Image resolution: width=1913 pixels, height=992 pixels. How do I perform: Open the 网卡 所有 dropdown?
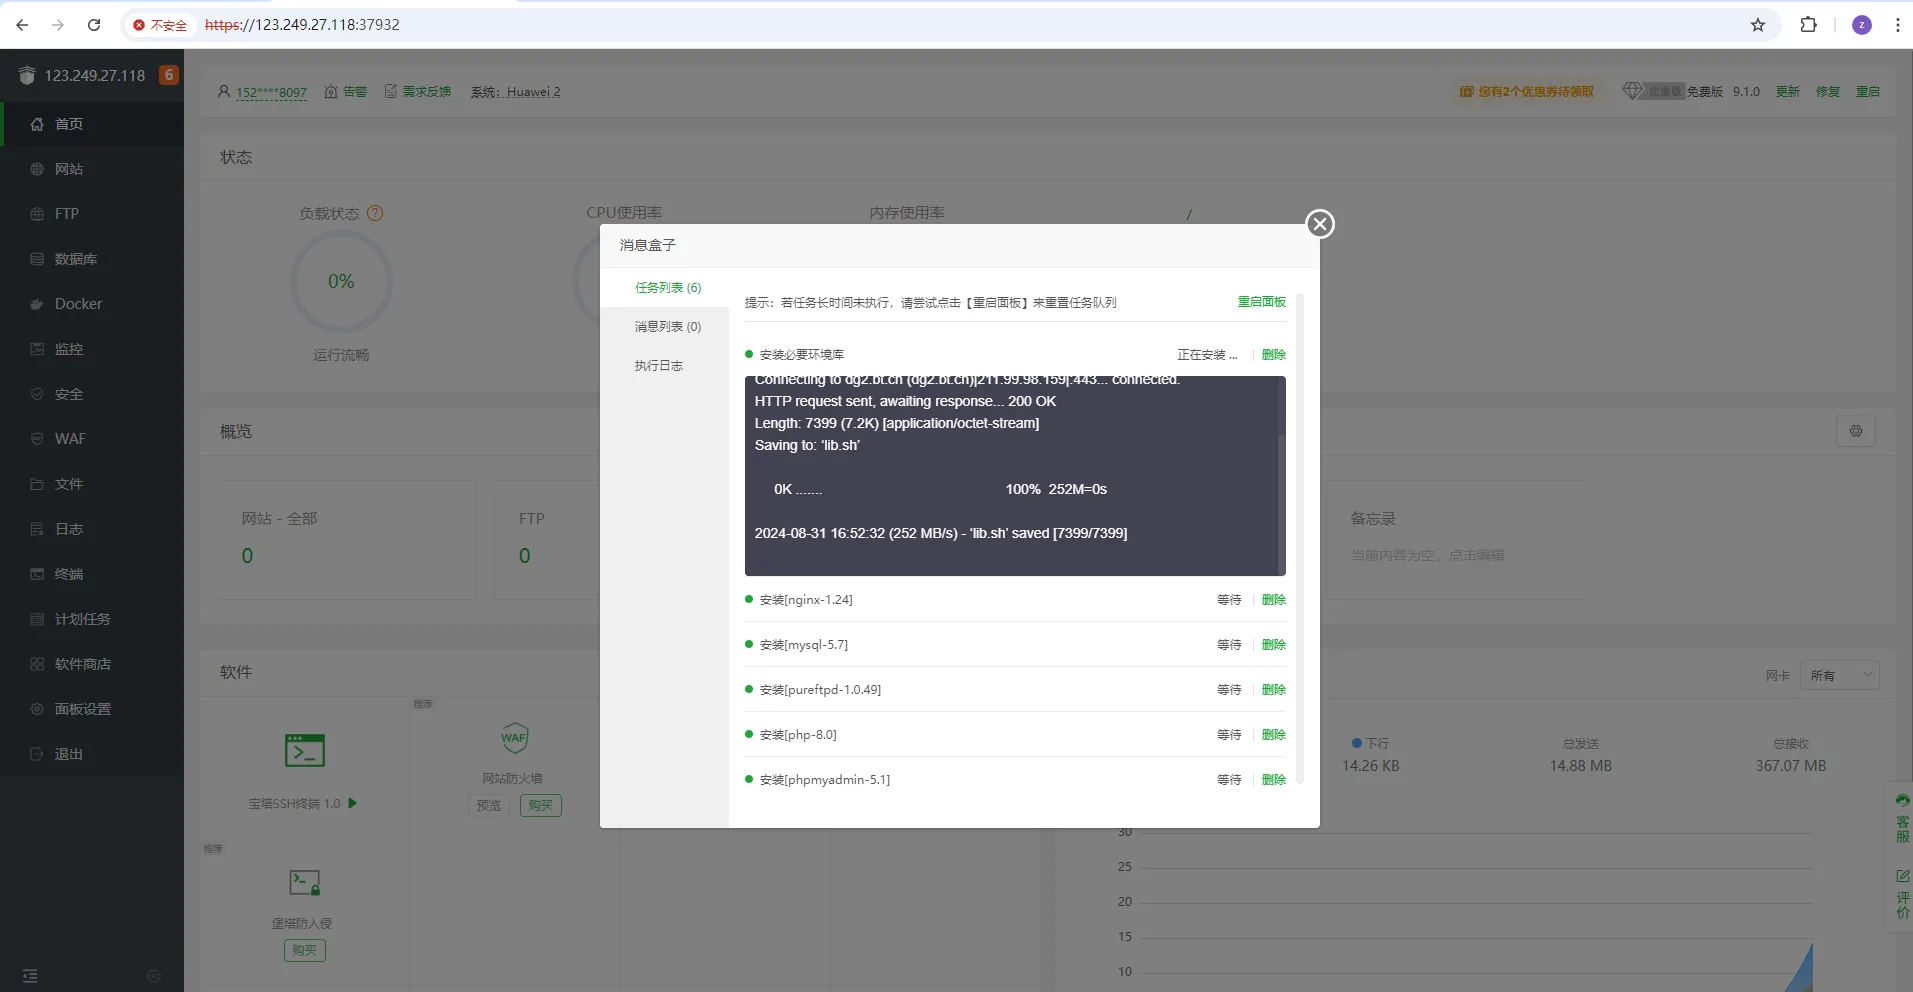(1840, 676)
